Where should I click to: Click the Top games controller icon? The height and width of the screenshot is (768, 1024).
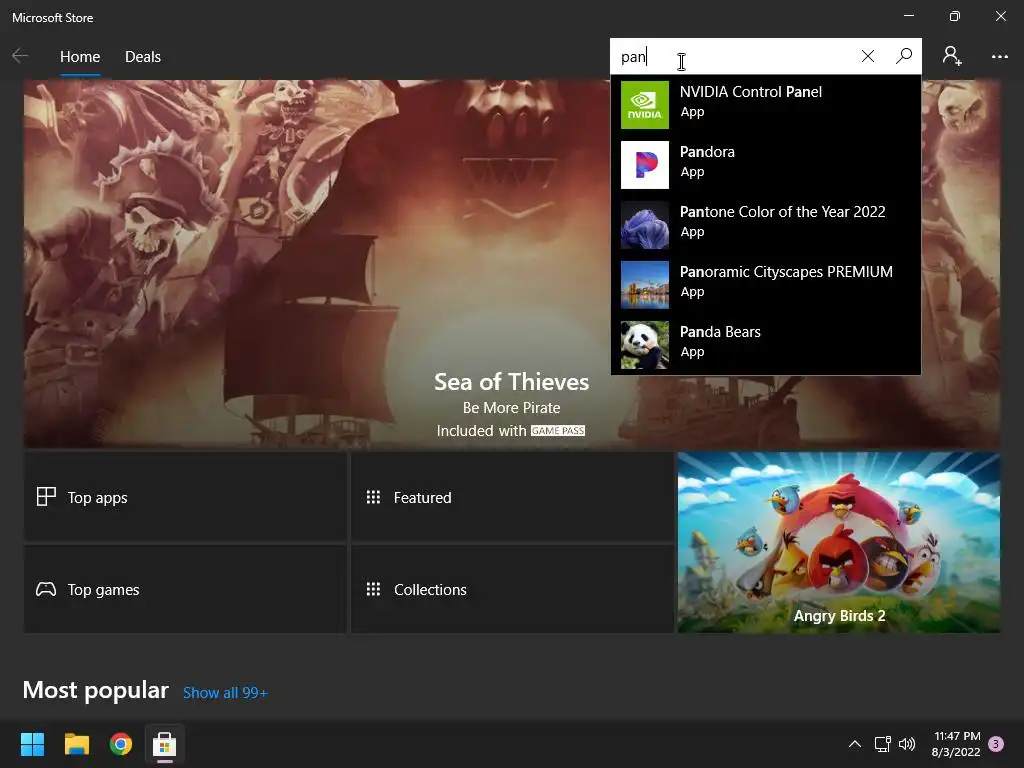[x=46, y=590]
